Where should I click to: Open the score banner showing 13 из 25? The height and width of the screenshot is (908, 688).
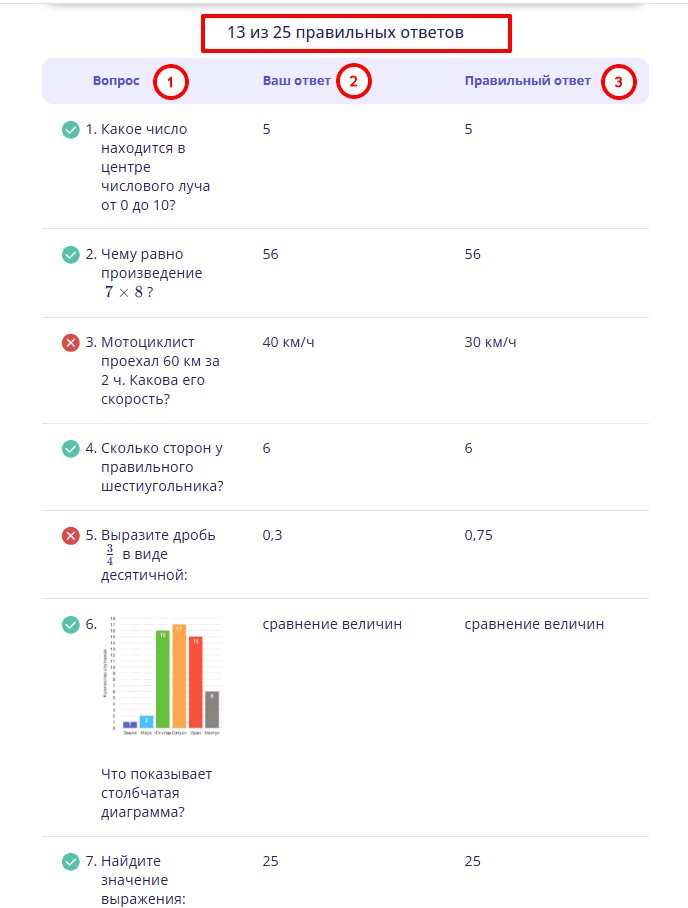[x=356, y=32]
